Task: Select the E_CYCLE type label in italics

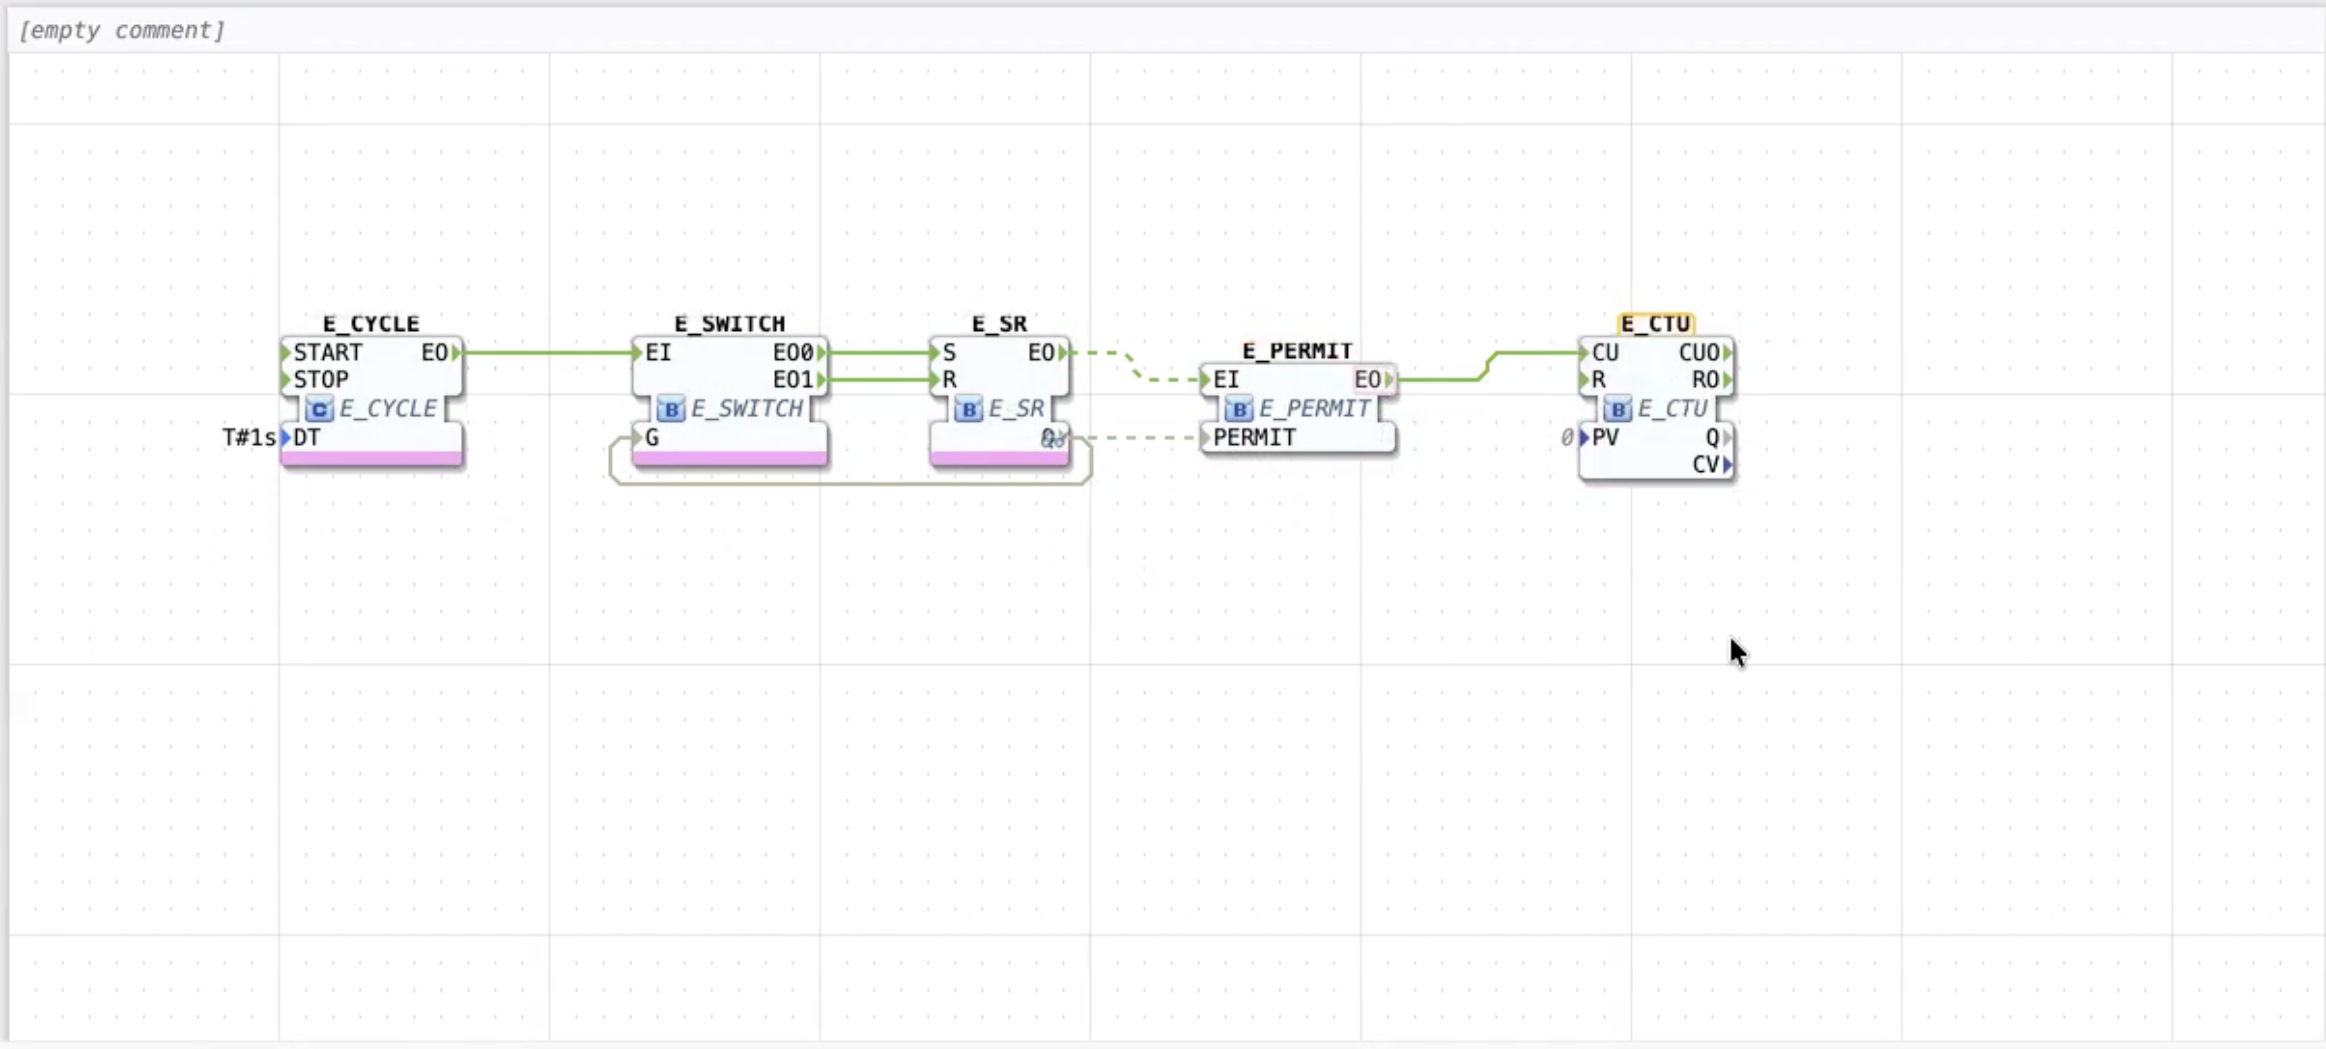Action: tap(388, 408)
